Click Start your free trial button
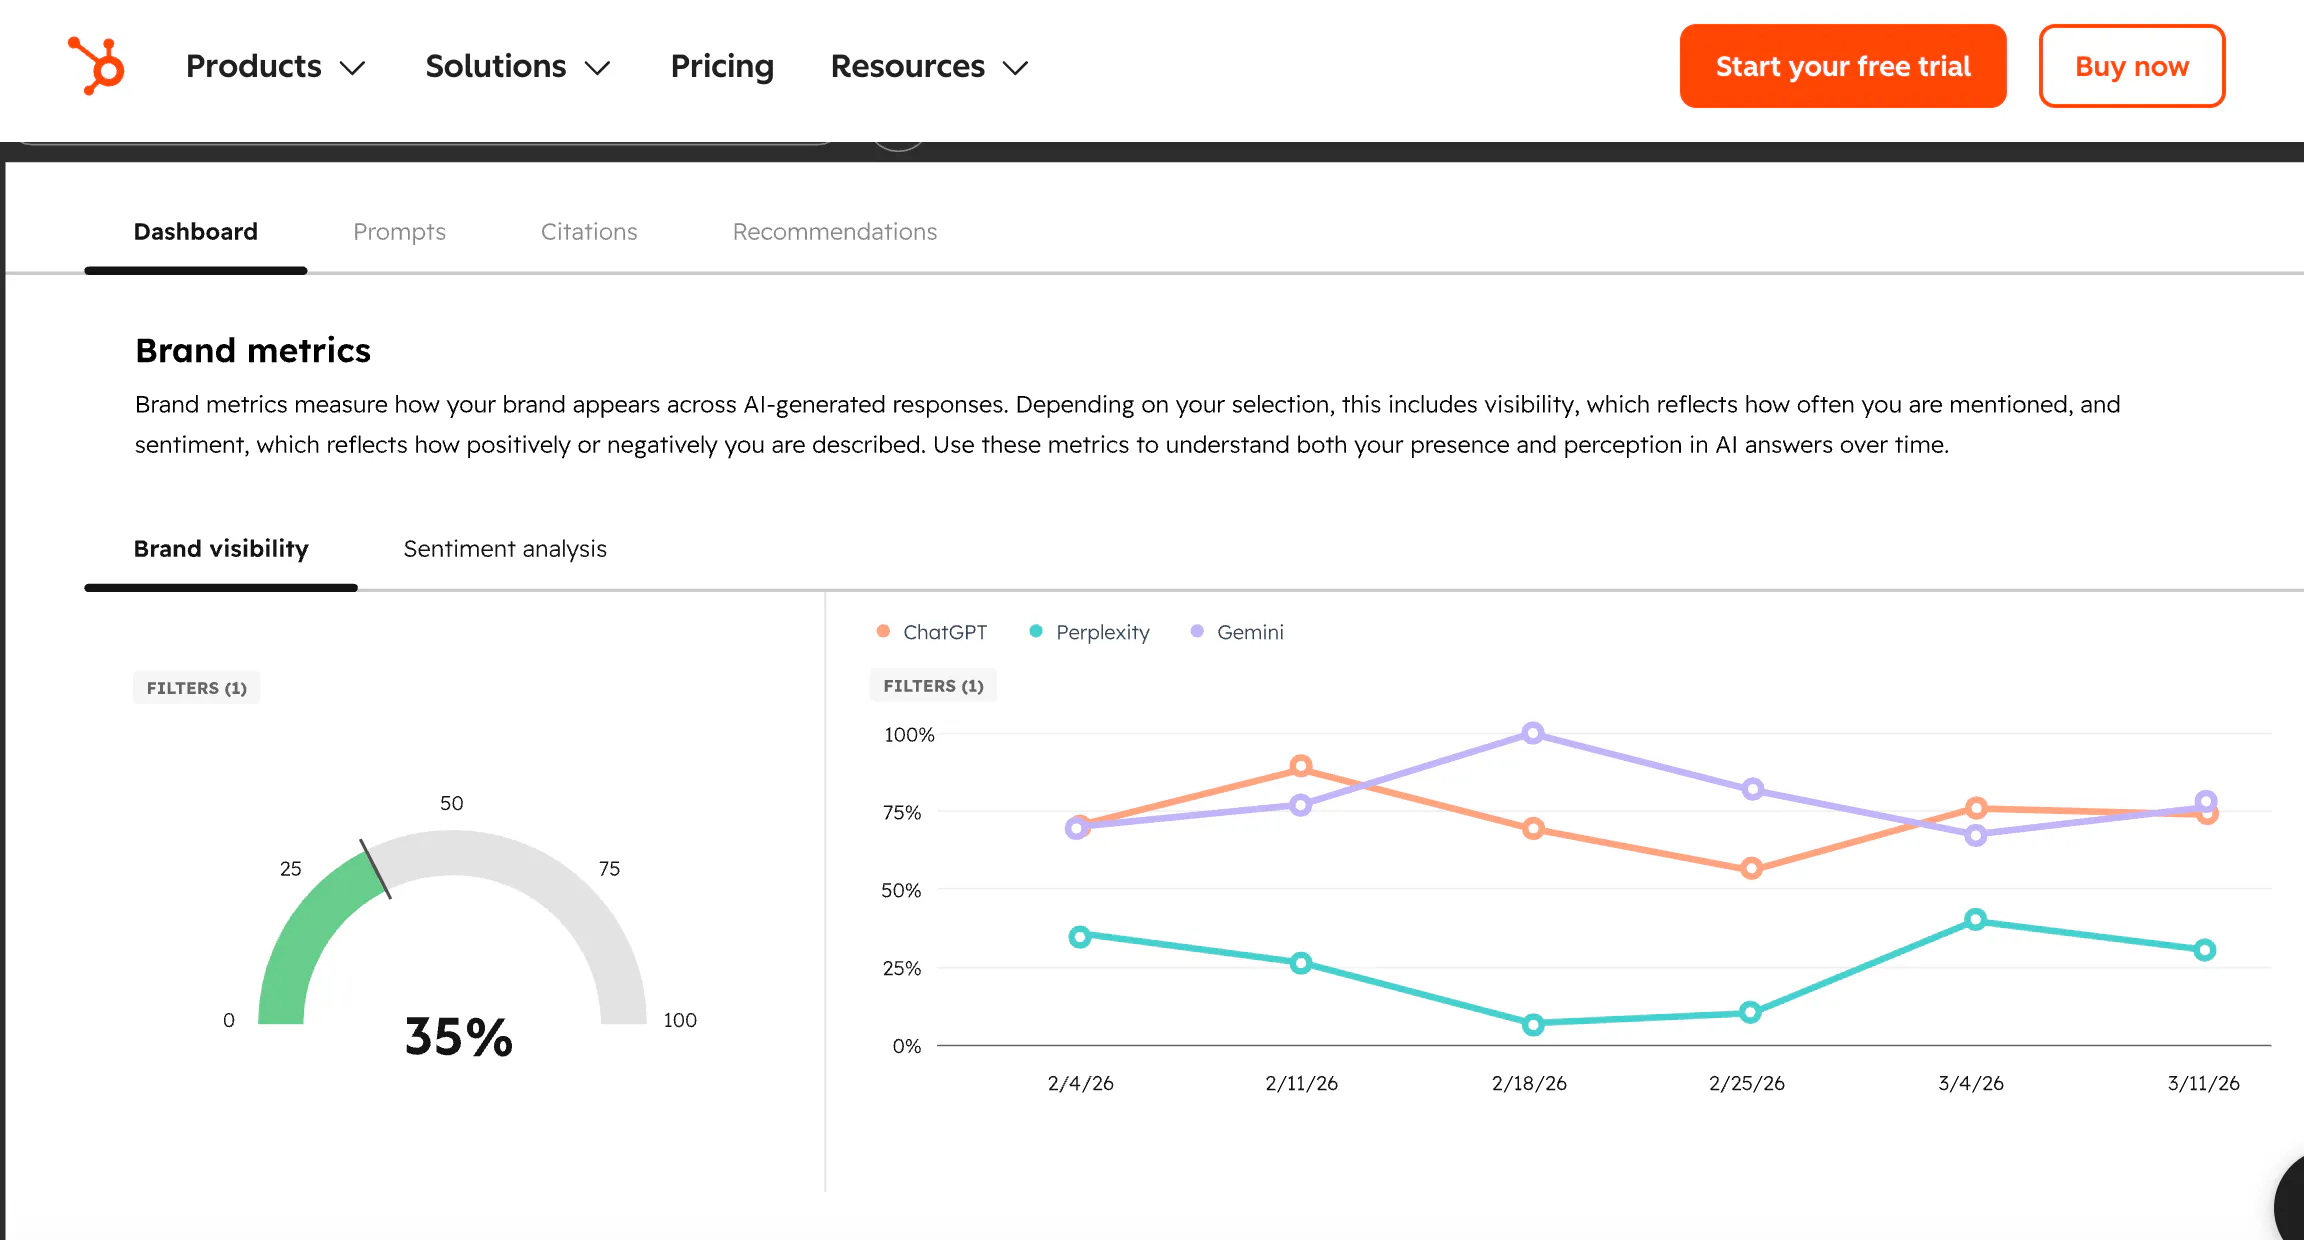 point(1843,66)
